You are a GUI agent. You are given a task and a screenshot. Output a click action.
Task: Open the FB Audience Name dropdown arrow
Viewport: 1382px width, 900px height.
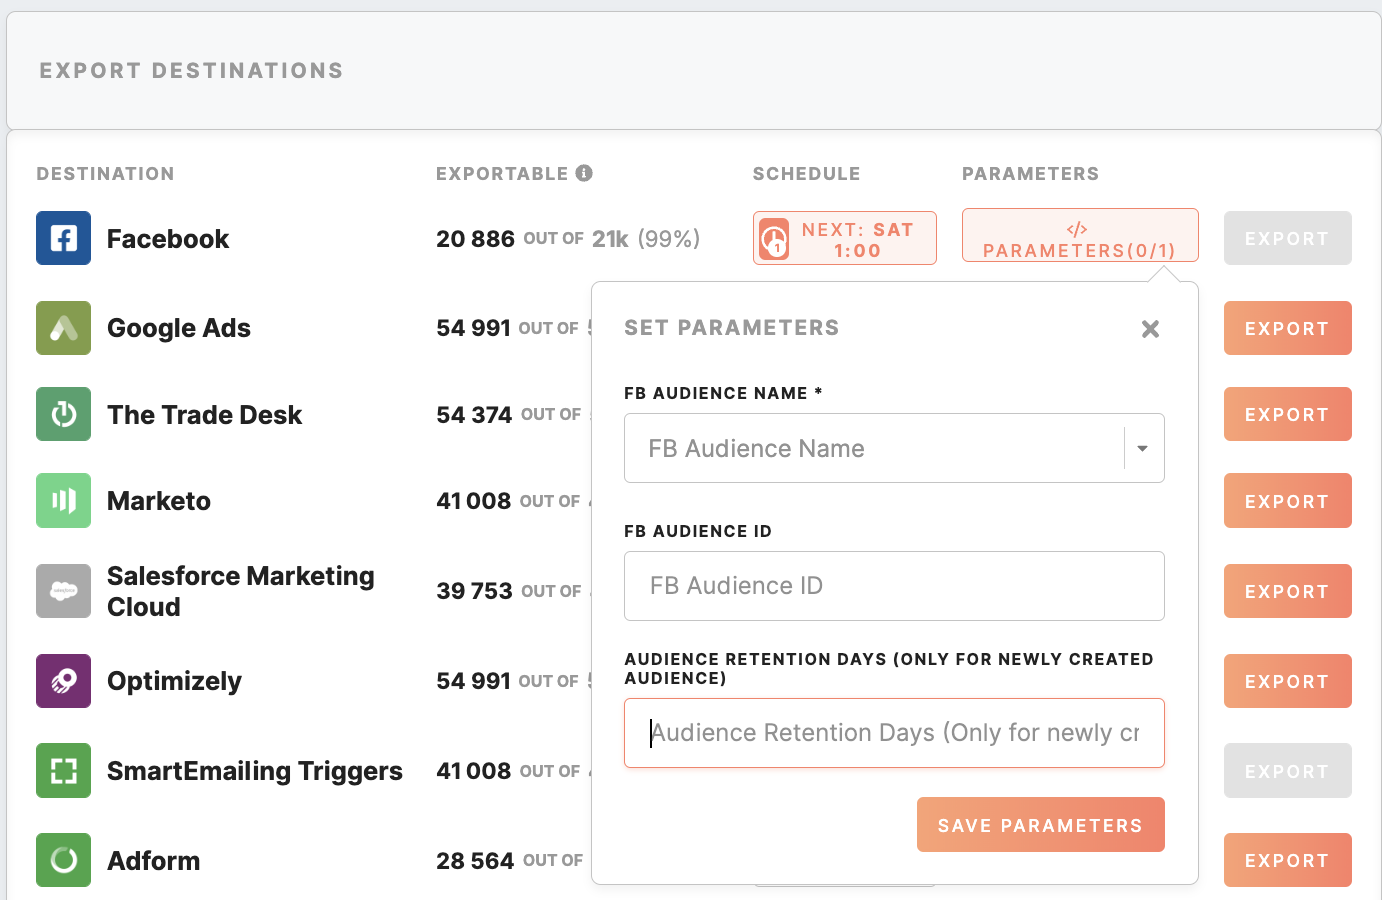click(x=1142, y=448)
